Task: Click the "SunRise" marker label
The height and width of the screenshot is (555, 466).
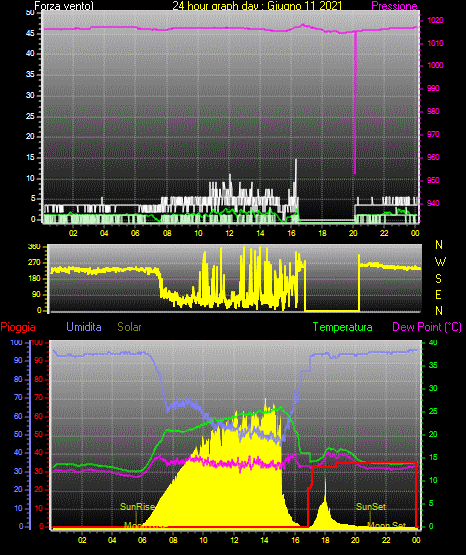Action: (x=137, y=507)
